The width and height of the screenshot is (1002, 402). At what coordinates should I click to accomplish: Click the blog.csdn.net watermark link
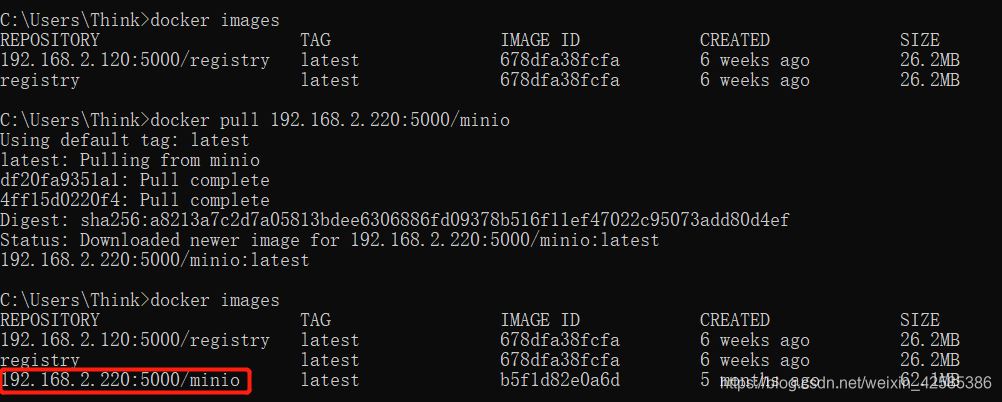(854, 383)
